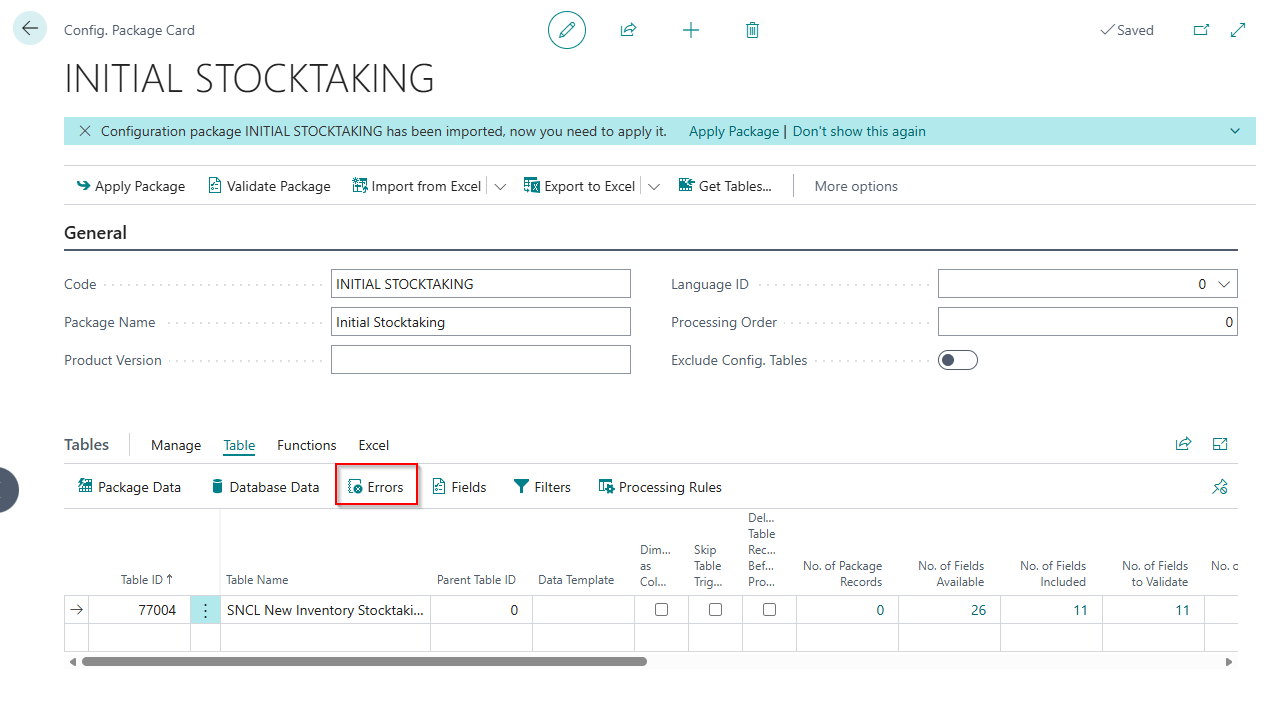This screenshot has width=1272, height=702.
Task: Check Delete Table Records Before Processing checkbox
Action: [769, 609]
